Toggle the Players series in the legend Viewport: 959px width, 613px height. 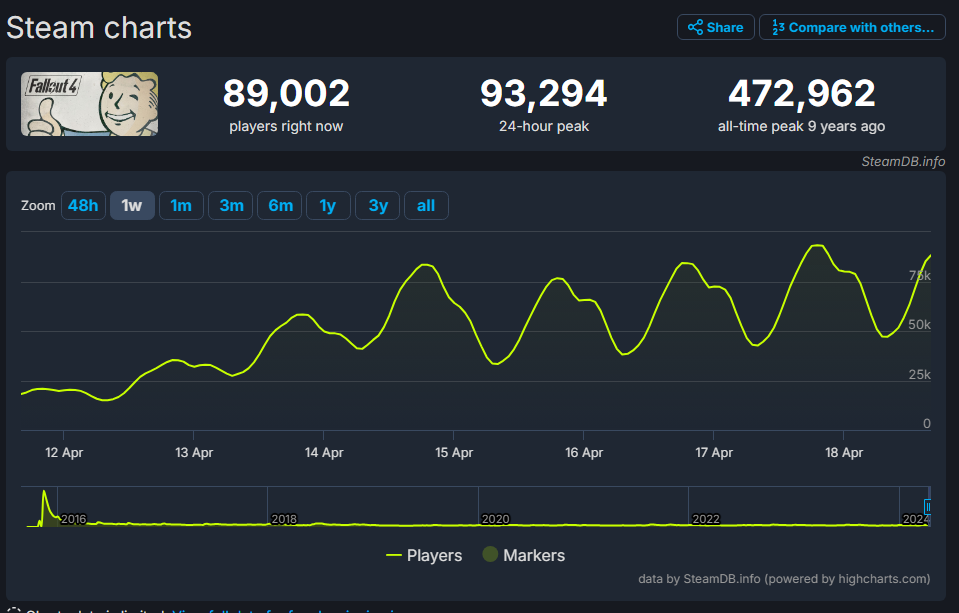pos(434,555)
